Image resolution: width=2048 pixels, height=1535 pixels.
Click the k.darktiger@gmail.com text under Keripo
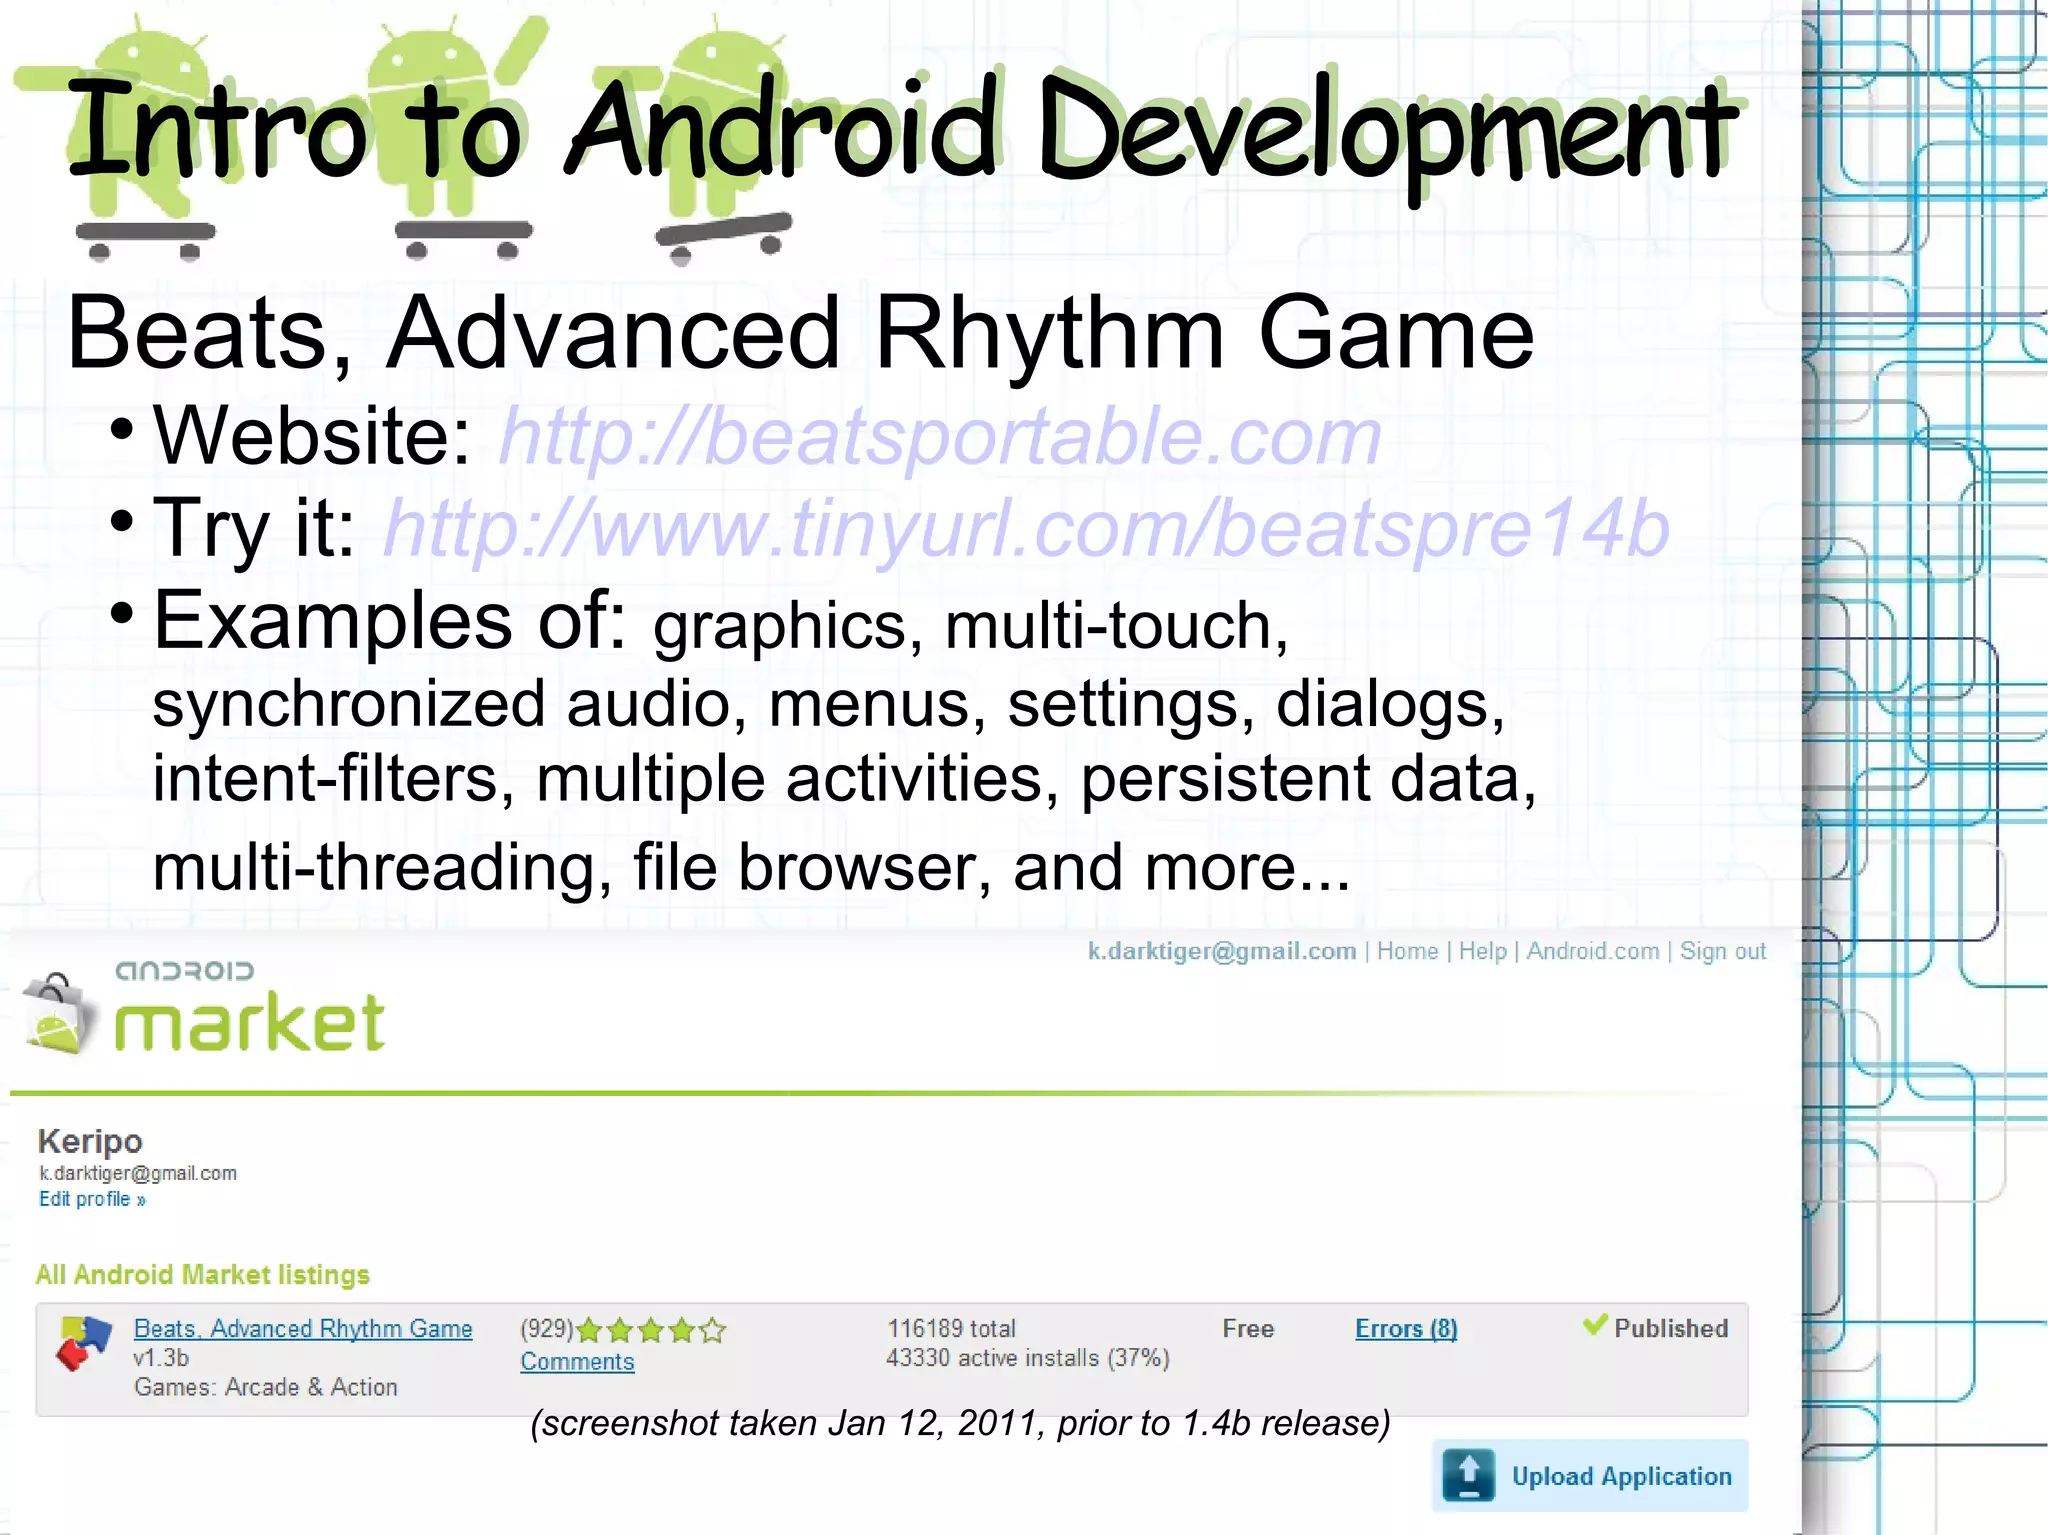138,1173
